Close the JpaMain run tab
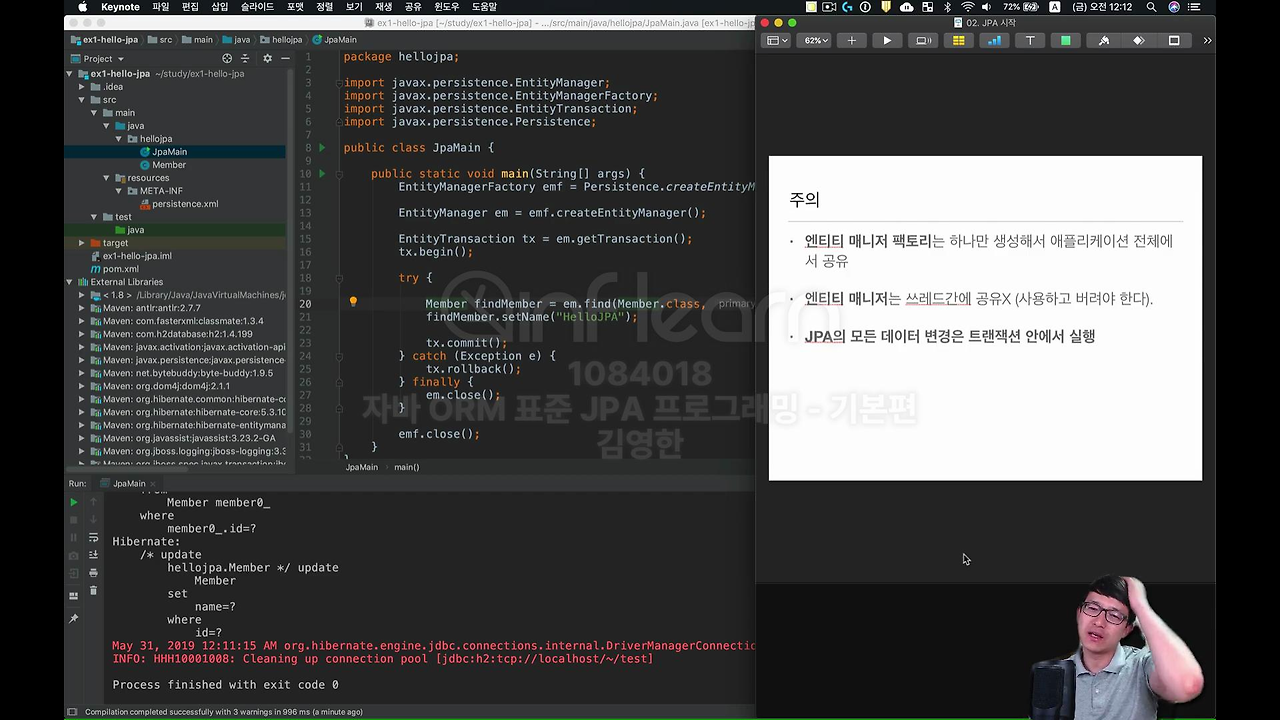Image resolution: width=1280 pixels, height=720 pixels. pos(155,484)
